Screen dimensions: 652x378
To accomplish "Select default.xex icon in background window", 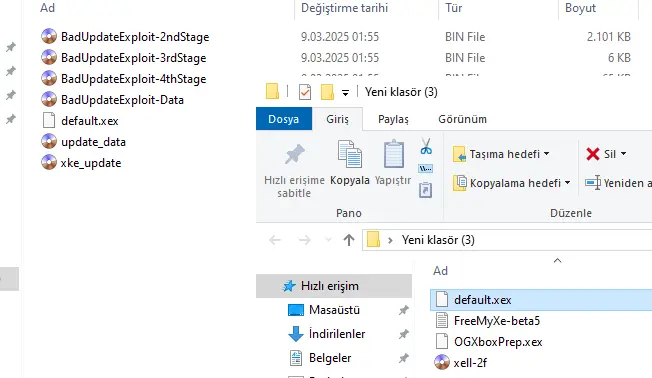I will pyautogui.click(x=49, y=121).
